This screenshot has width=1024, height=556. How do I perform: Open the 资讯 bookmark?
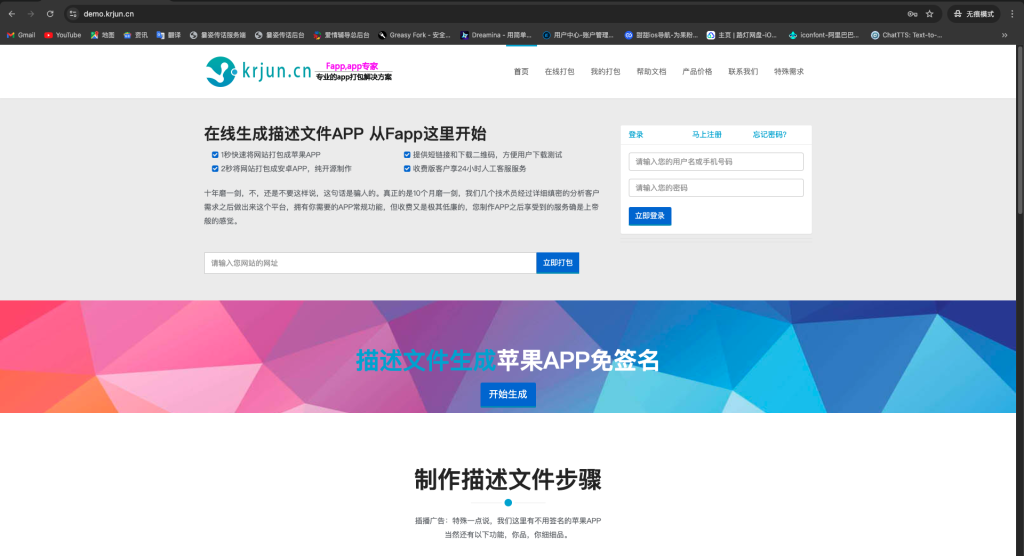click(136, 35)
